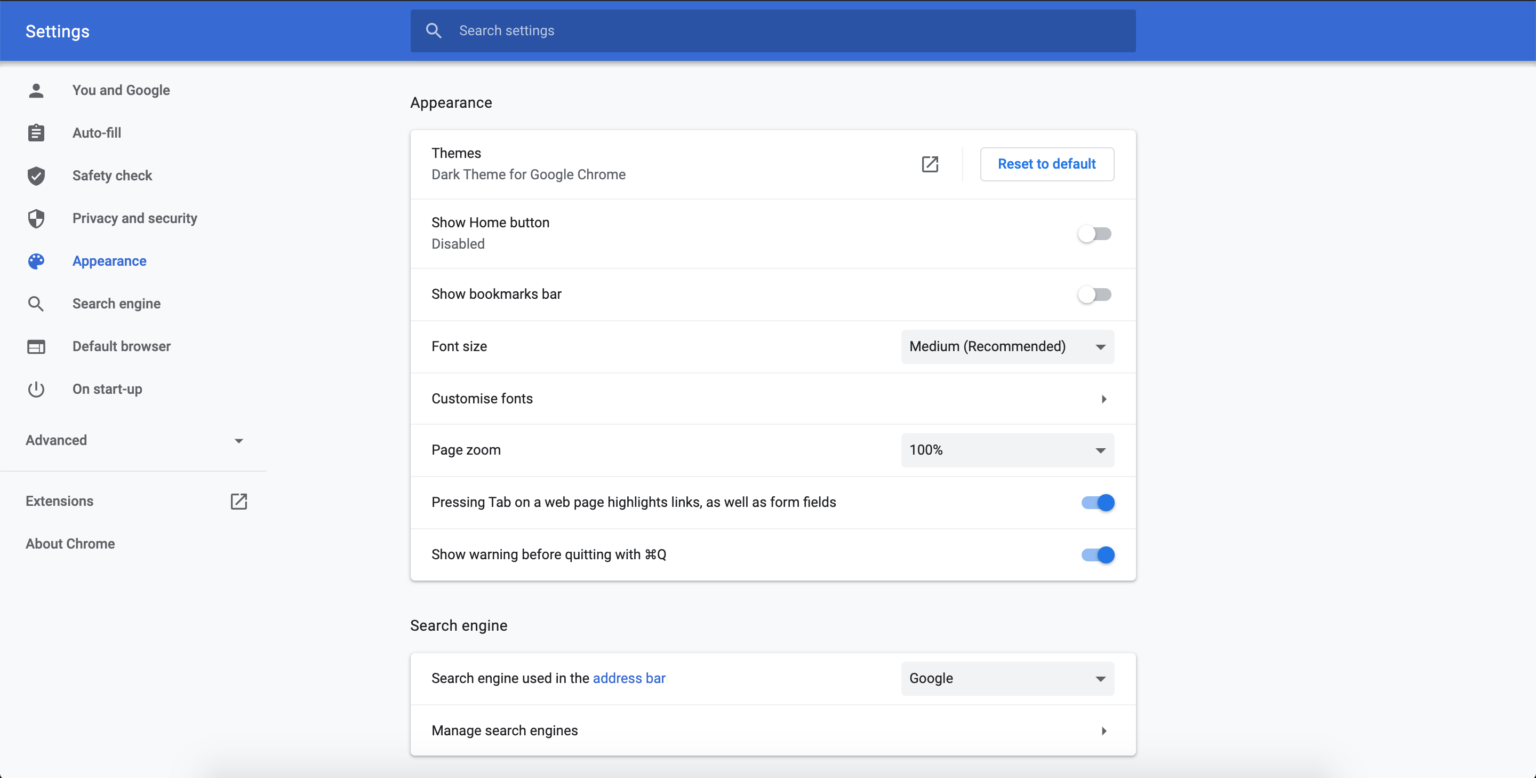Click the Appearance palette icon
1536x778 pixels.
click(x=36, y=261)
